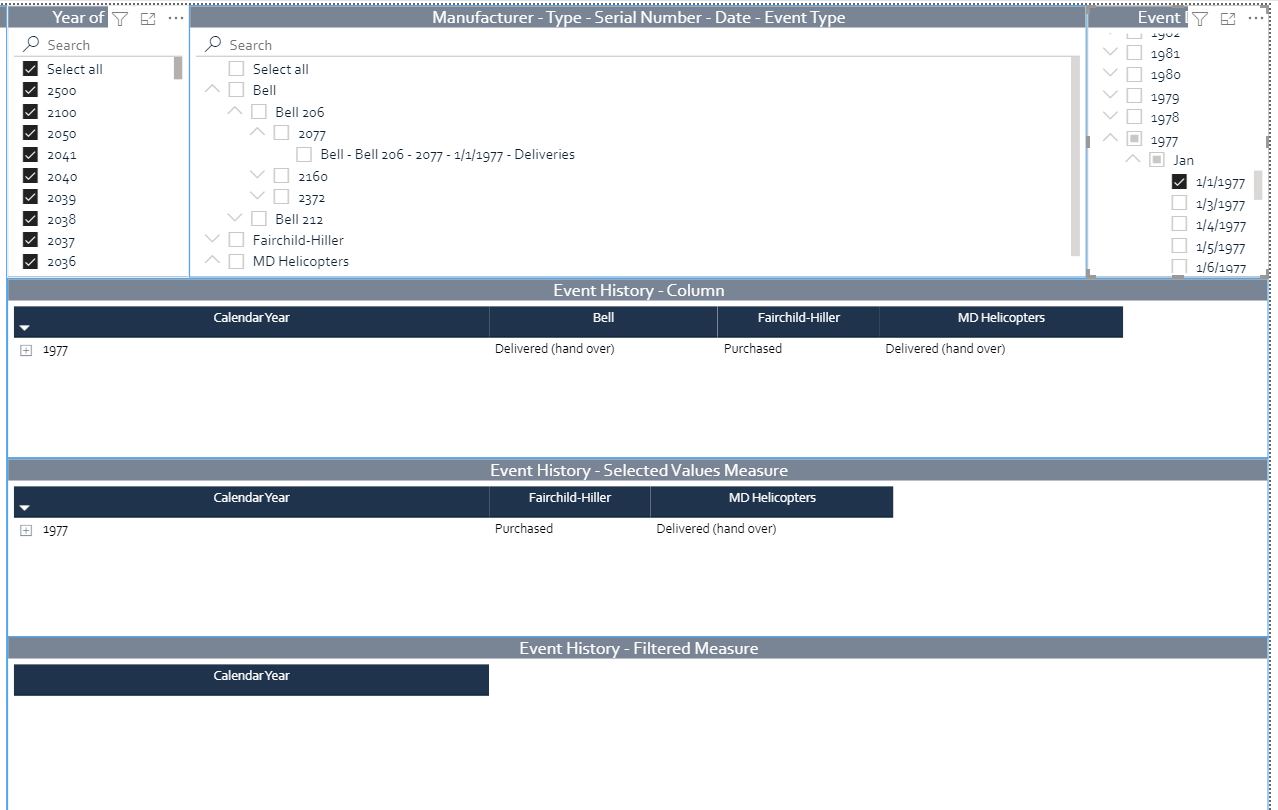Click drill arrow in Selected Values Measure header
Image resolution: width=1278 pixels, height=810 pixels.
(25, 508)
